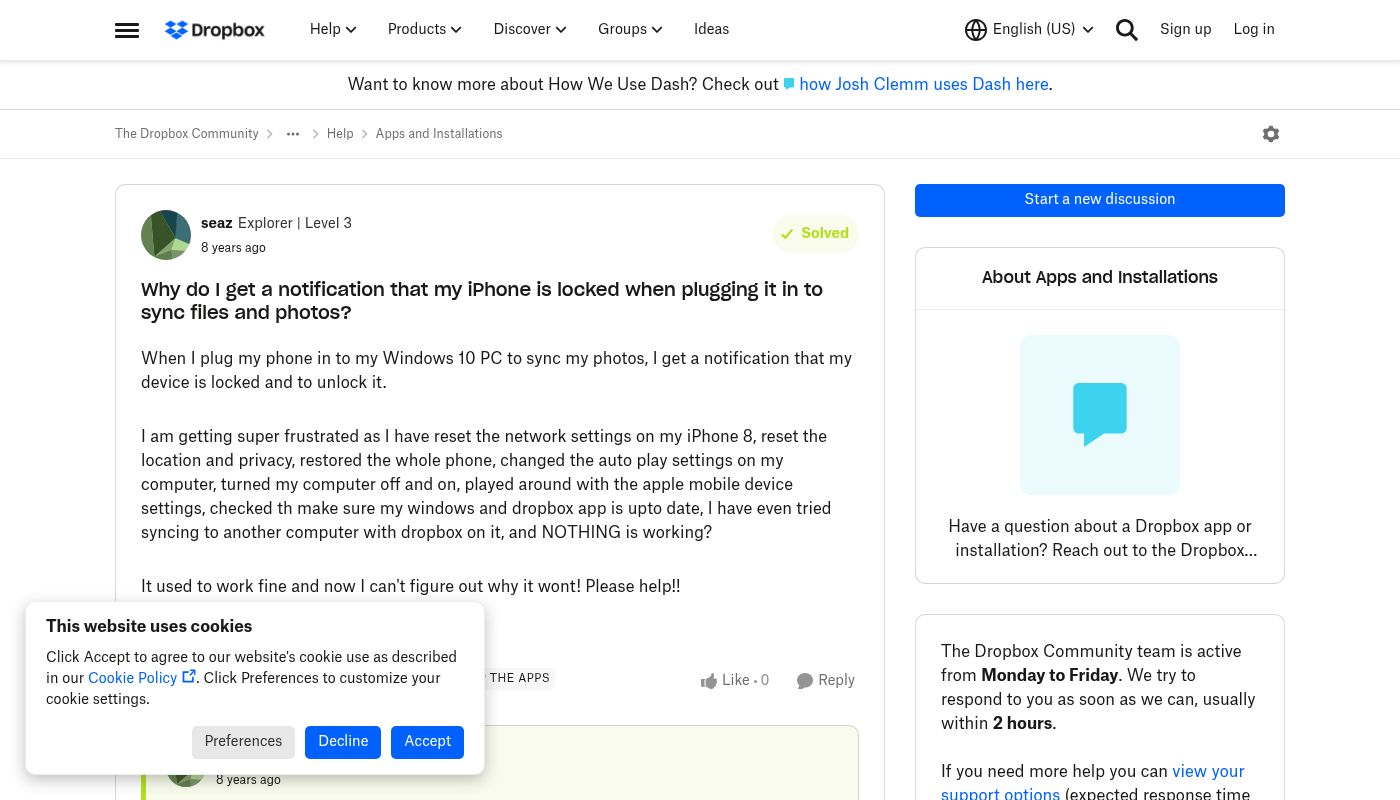Open cookie Preferences
This screenshot has width=1400, height=800.
click(x=243, y=742)
